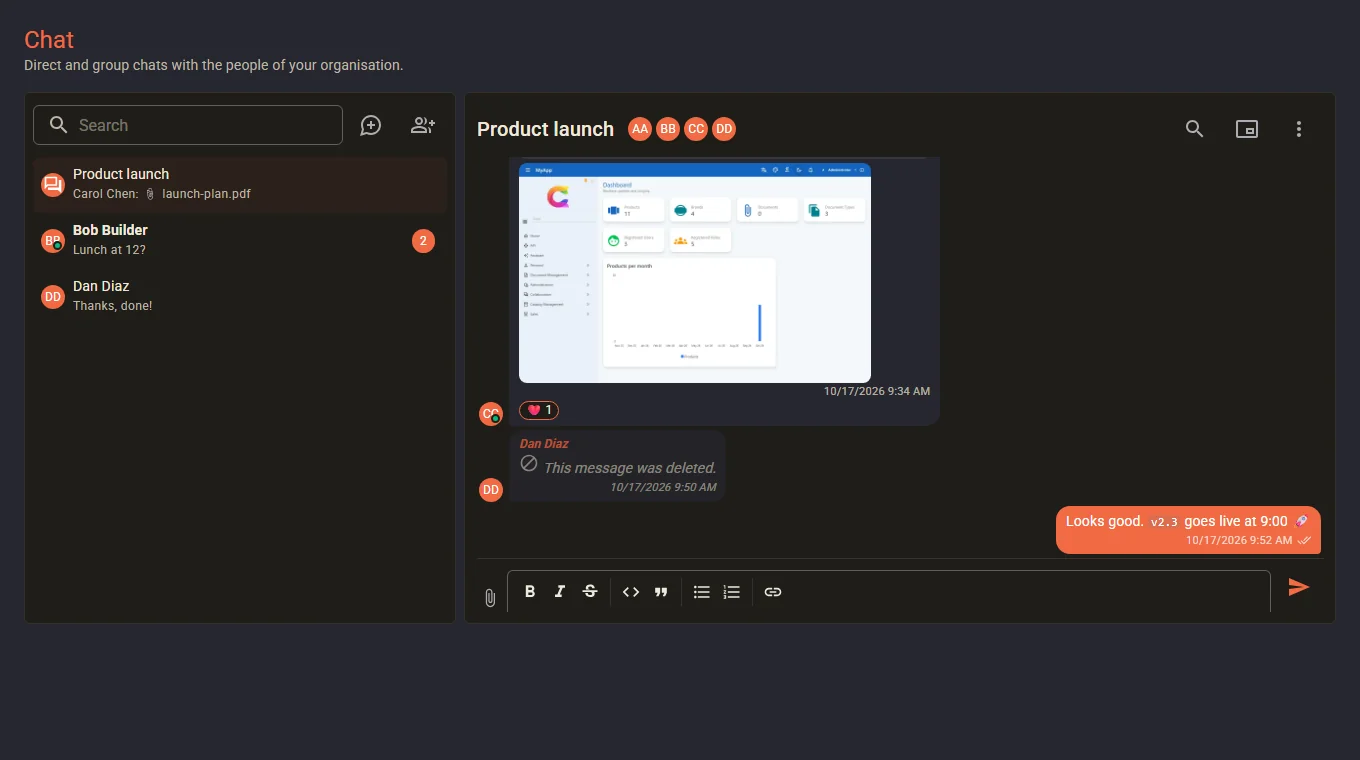The width and height of the screenshot is (1360, 760).
Task: Insert a bulleted list
Action: (702, 592)
